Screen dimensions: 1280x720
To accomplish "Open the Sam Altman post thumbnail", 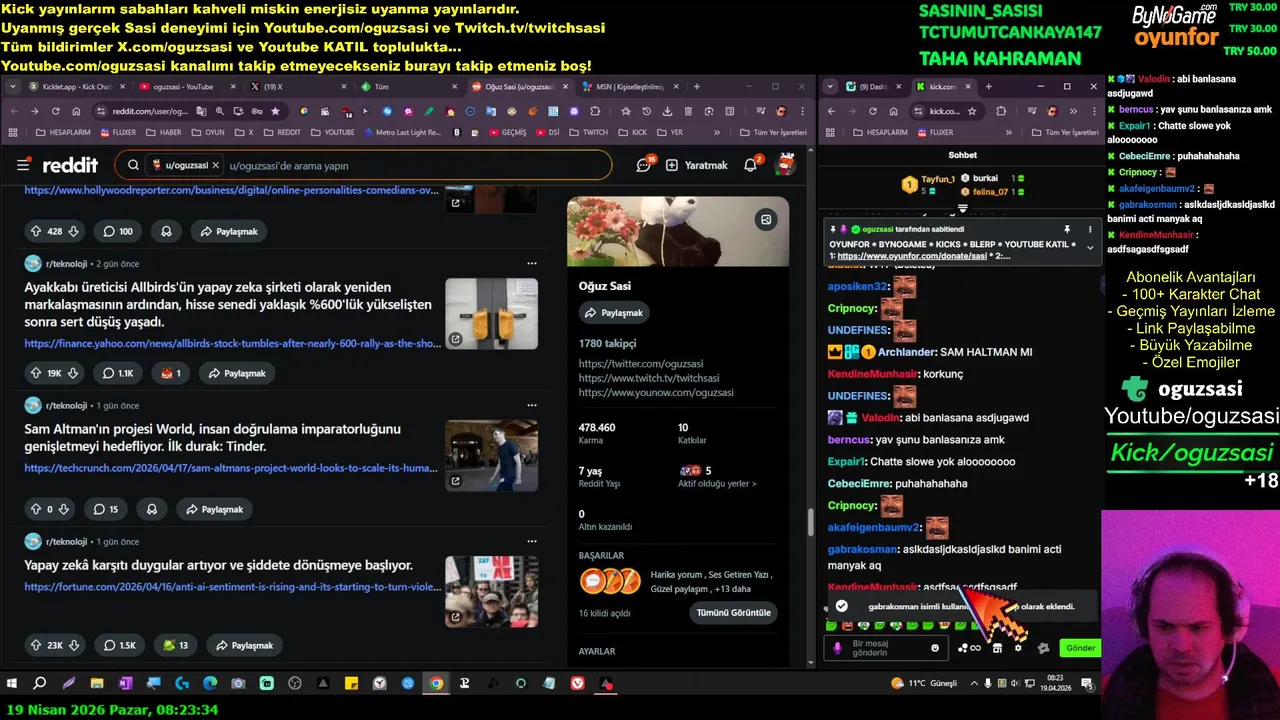I will coord(491,455).
